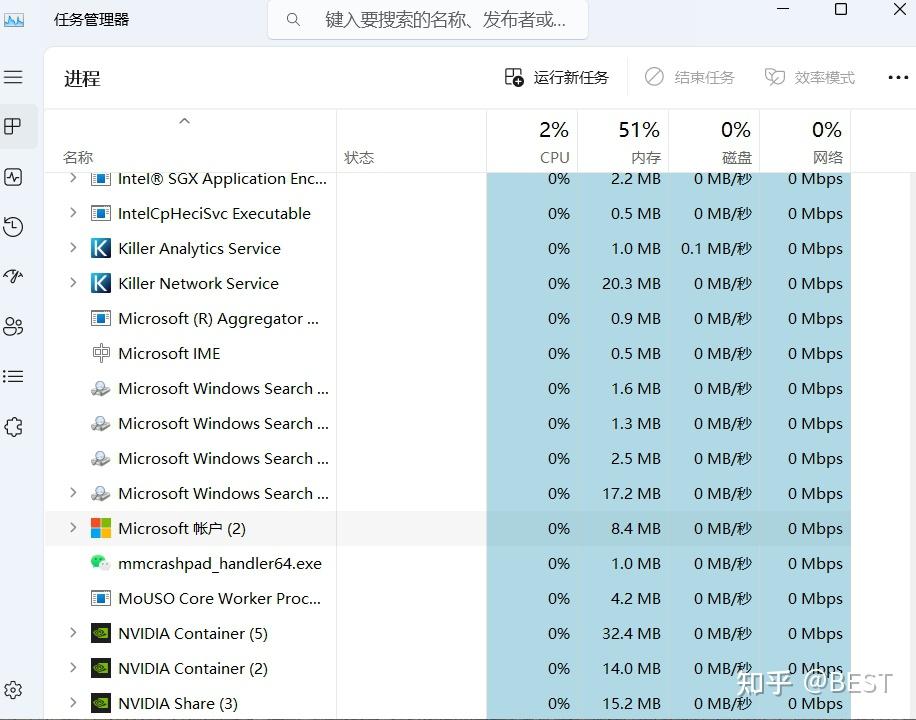Select Microsoft (R) Aggregator row name
Screen dimensions: 916x720
click(x=218, y=319)
